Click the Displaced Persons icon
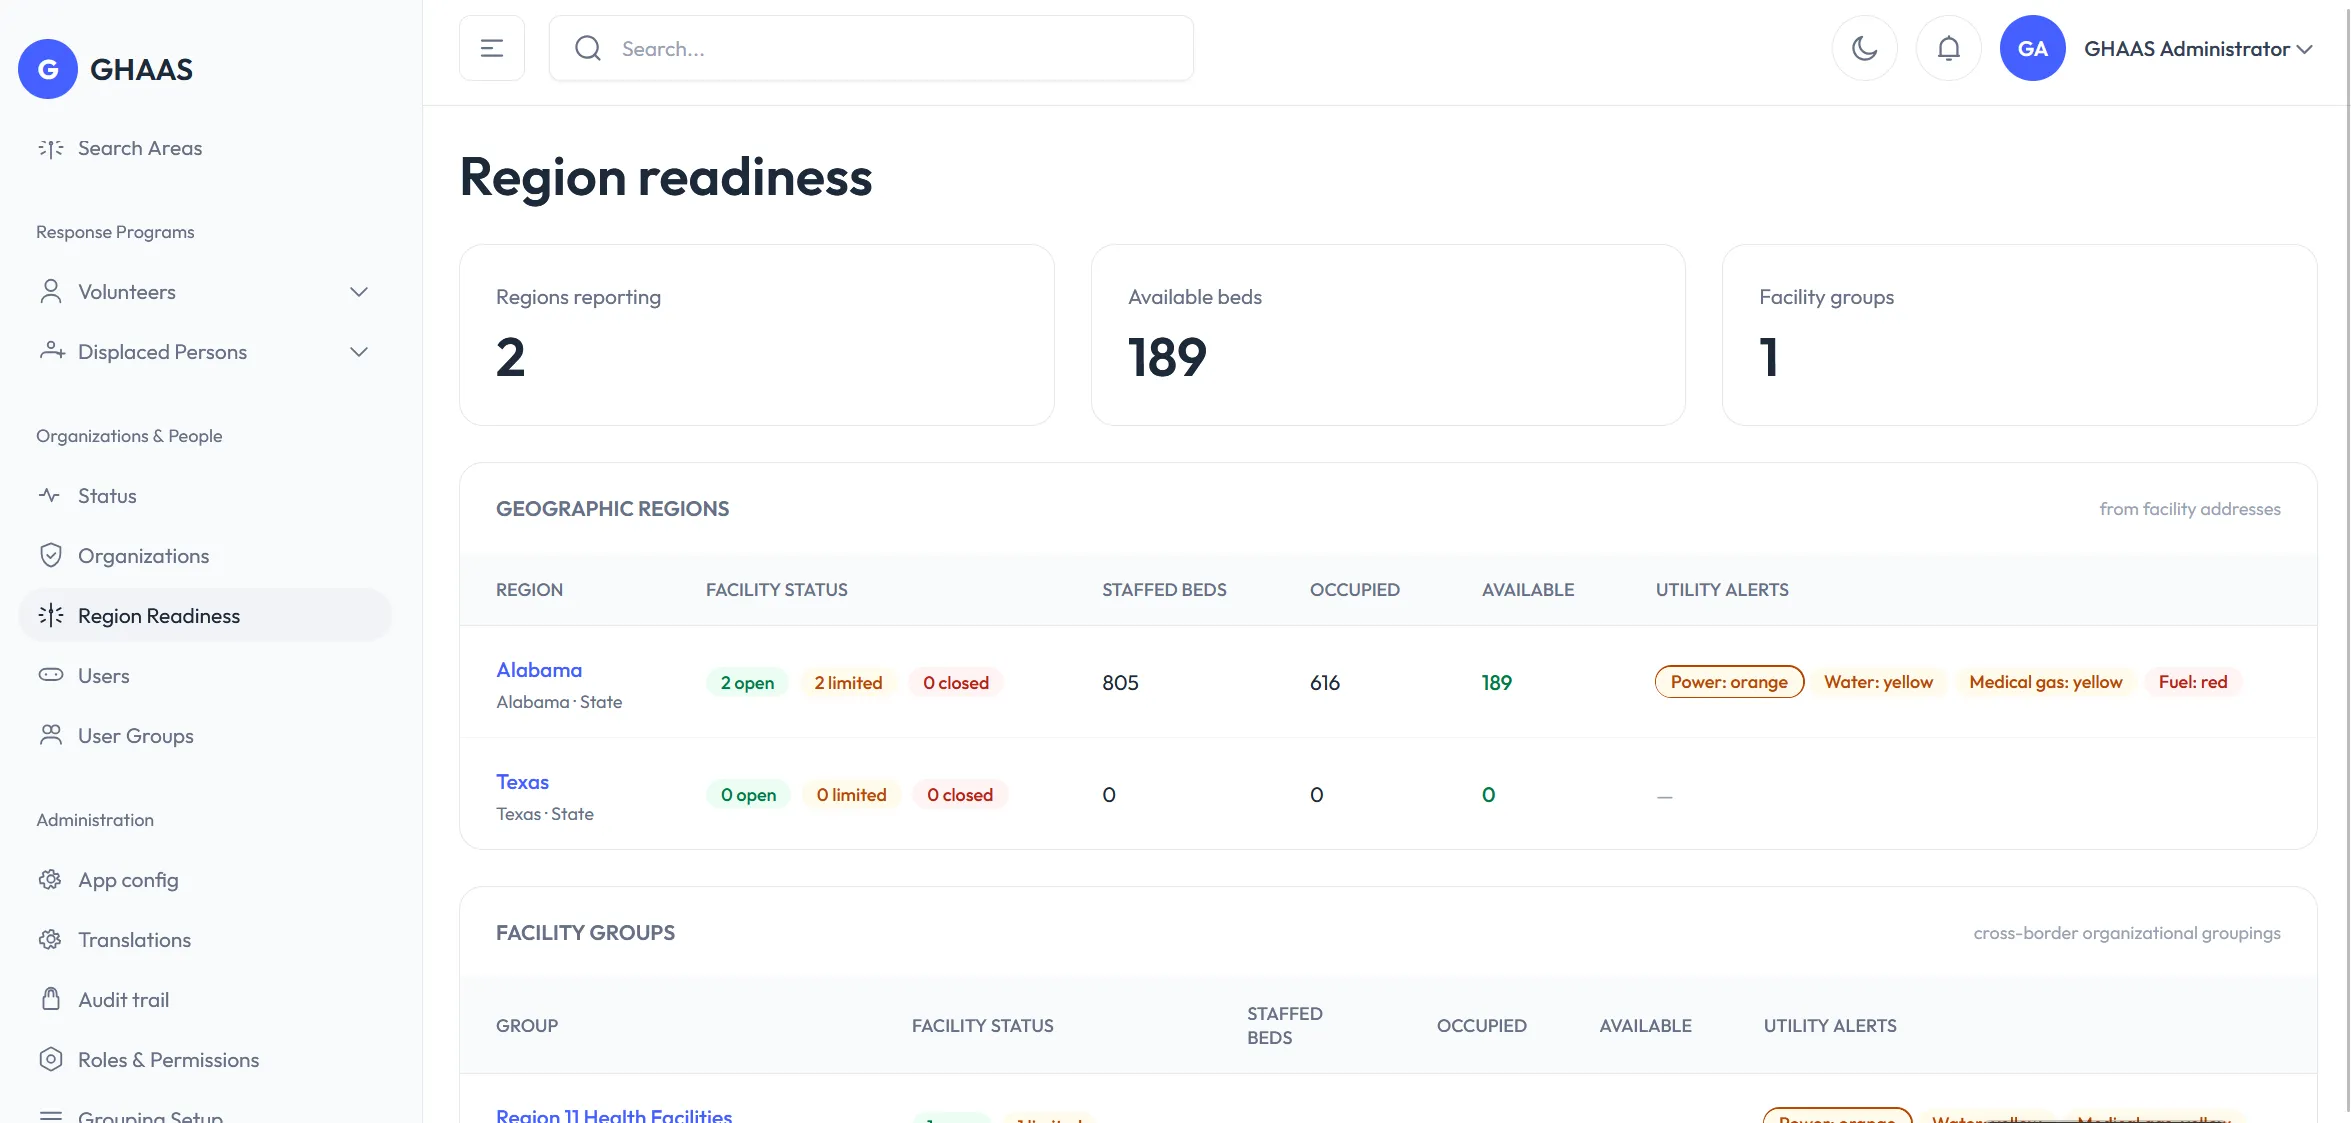2351x1123 pixels. tap(52, 351)
